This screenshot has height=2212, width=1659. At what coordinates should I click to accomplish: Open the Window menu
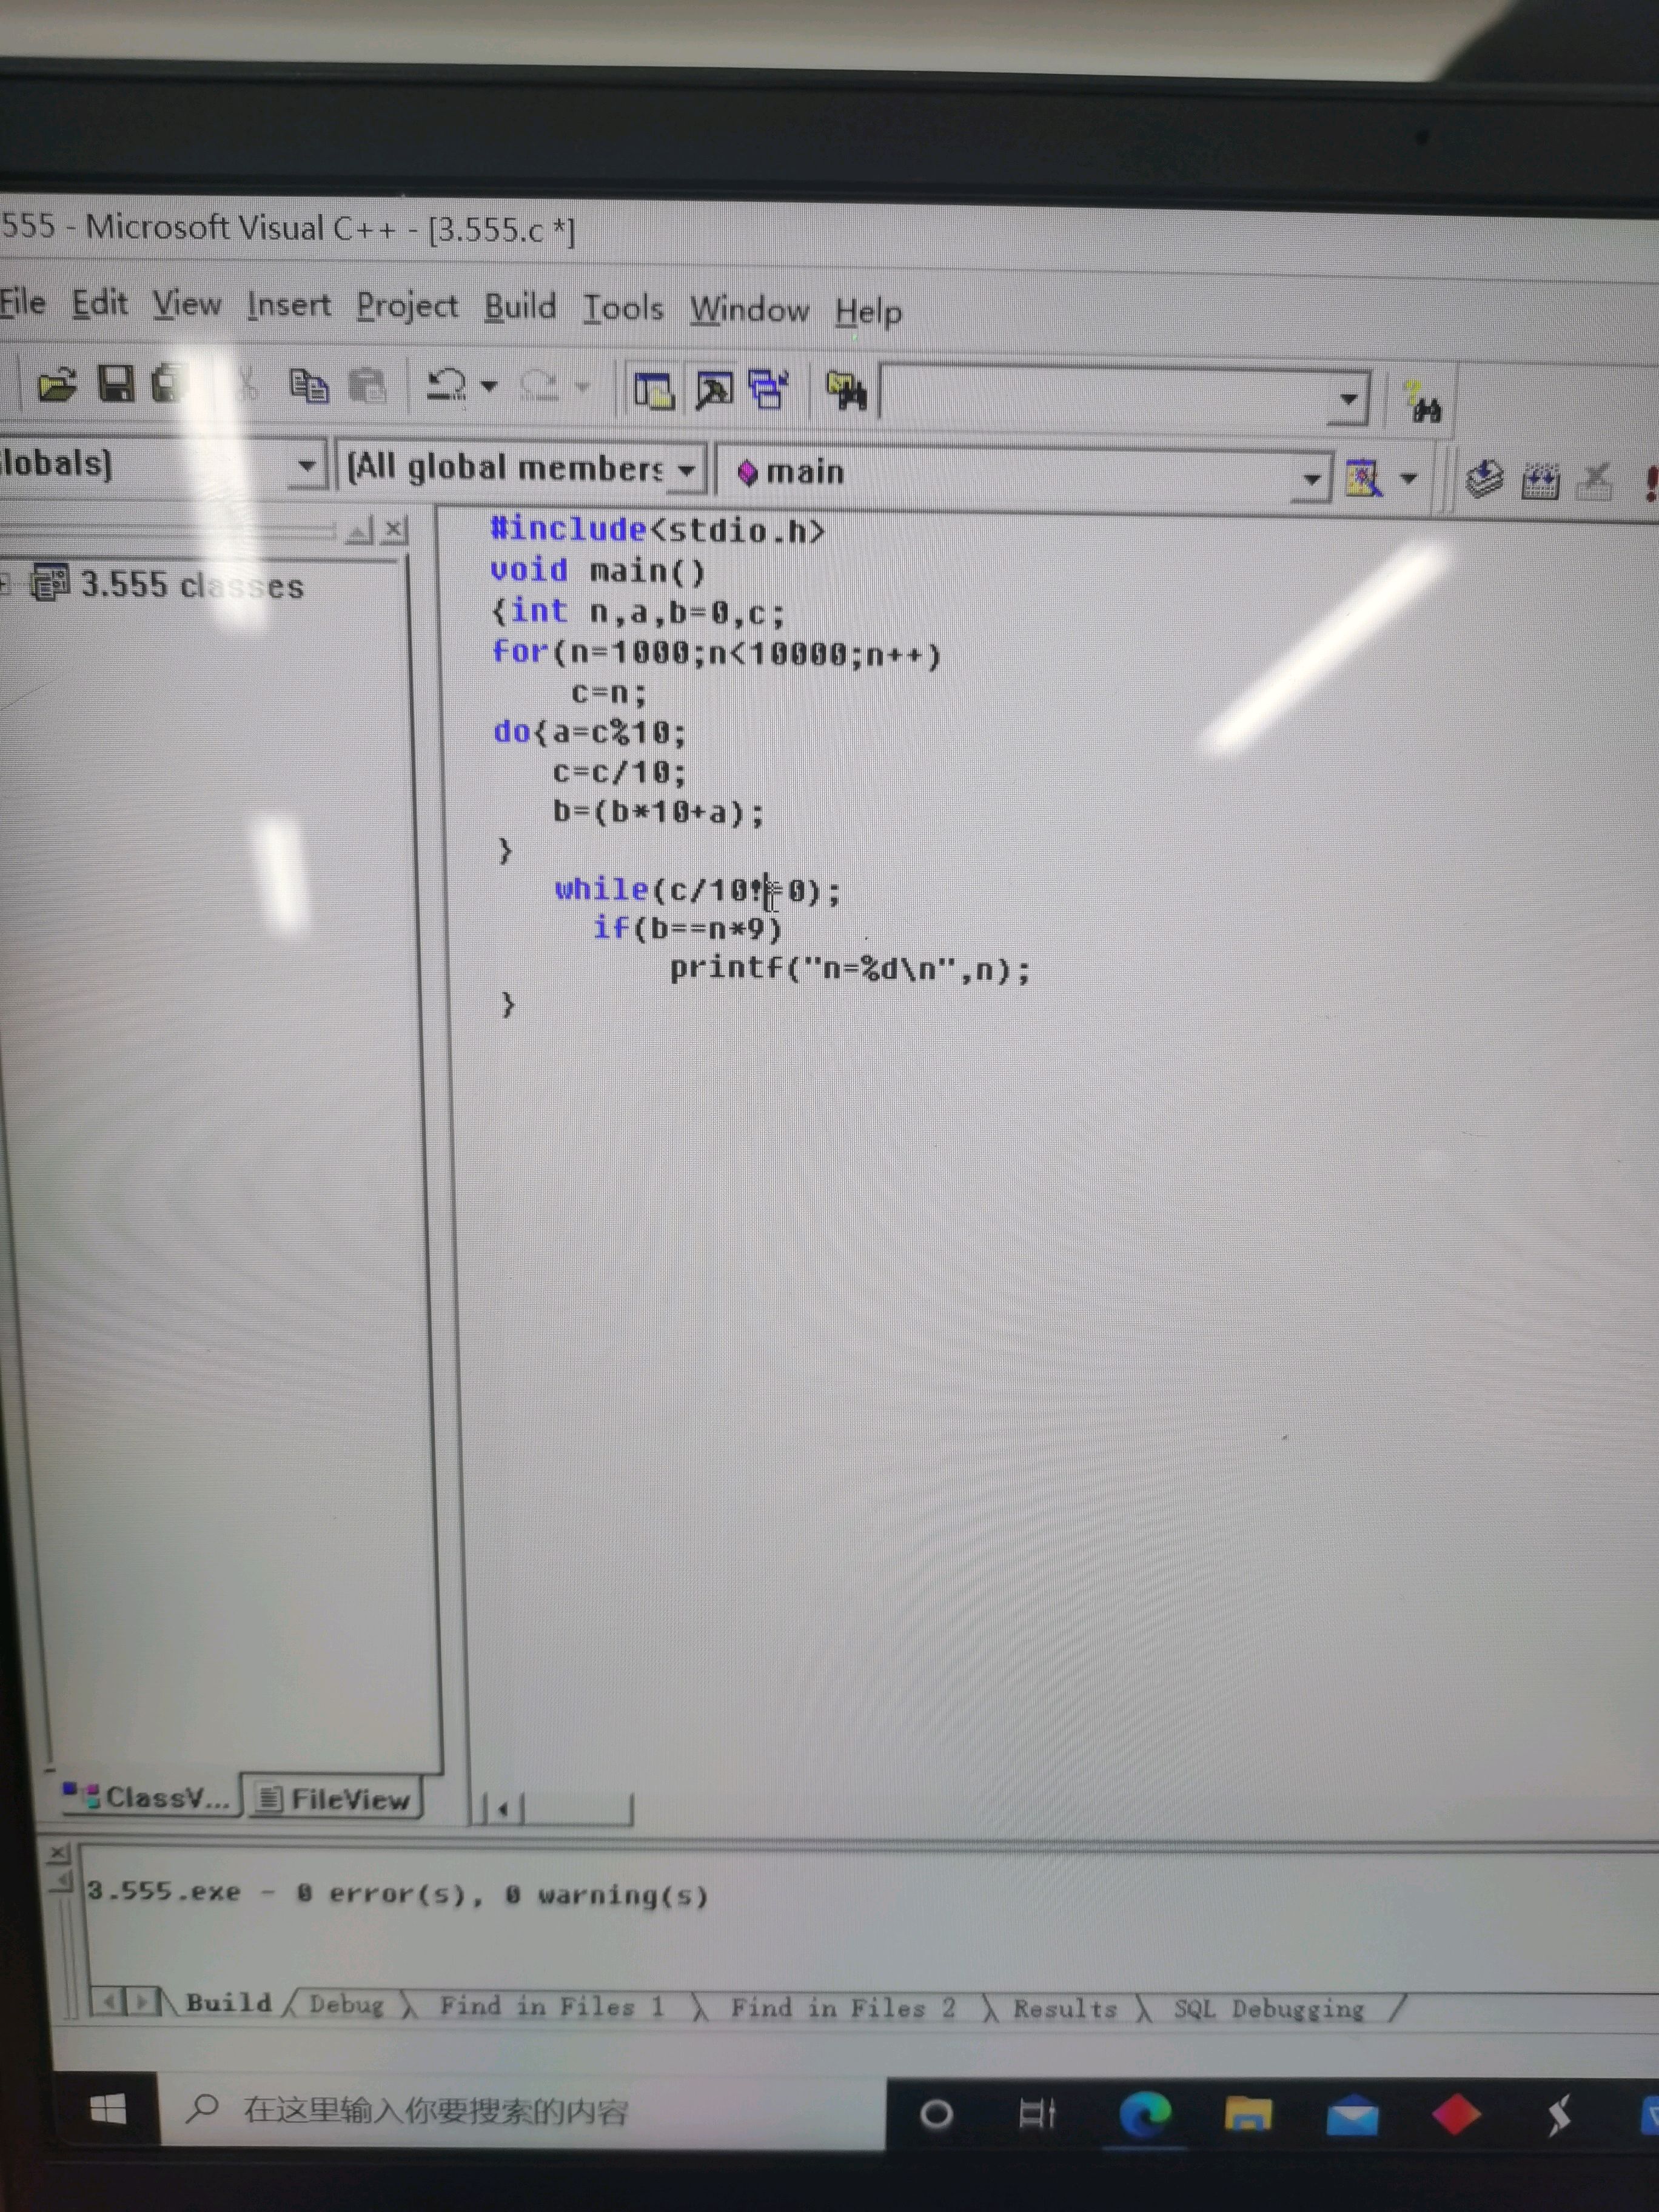coord(749,310)
